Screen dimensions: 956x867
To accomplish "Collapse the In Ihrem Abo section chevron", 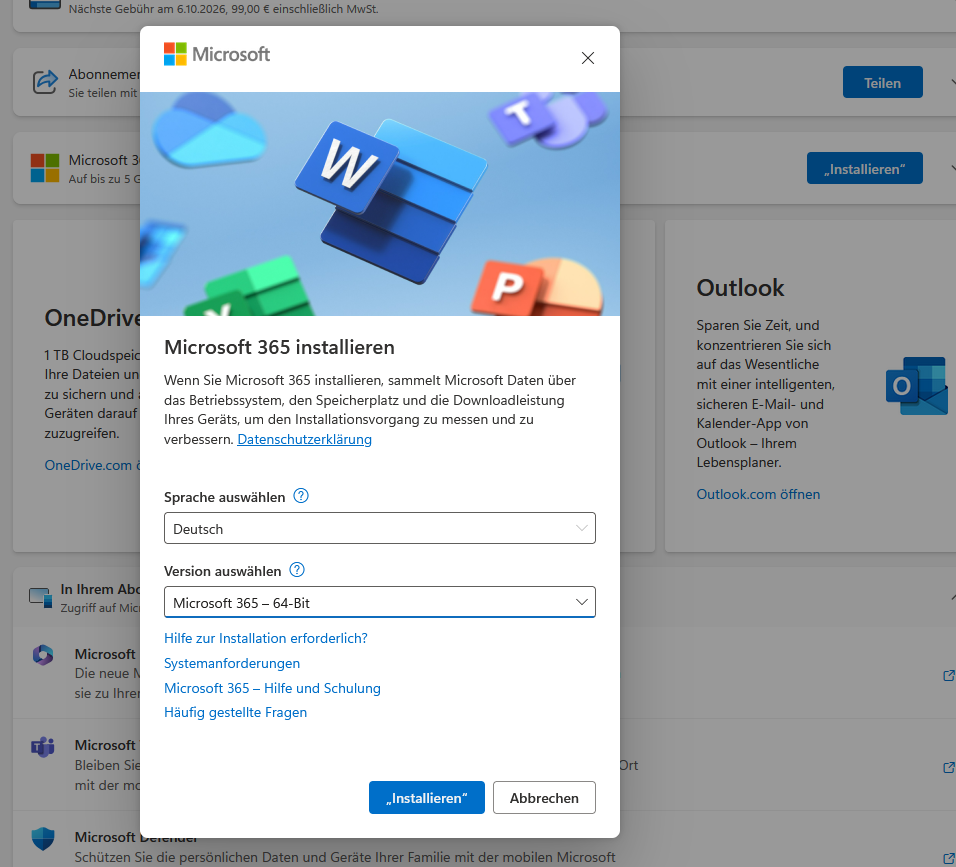I will [952, 596].
